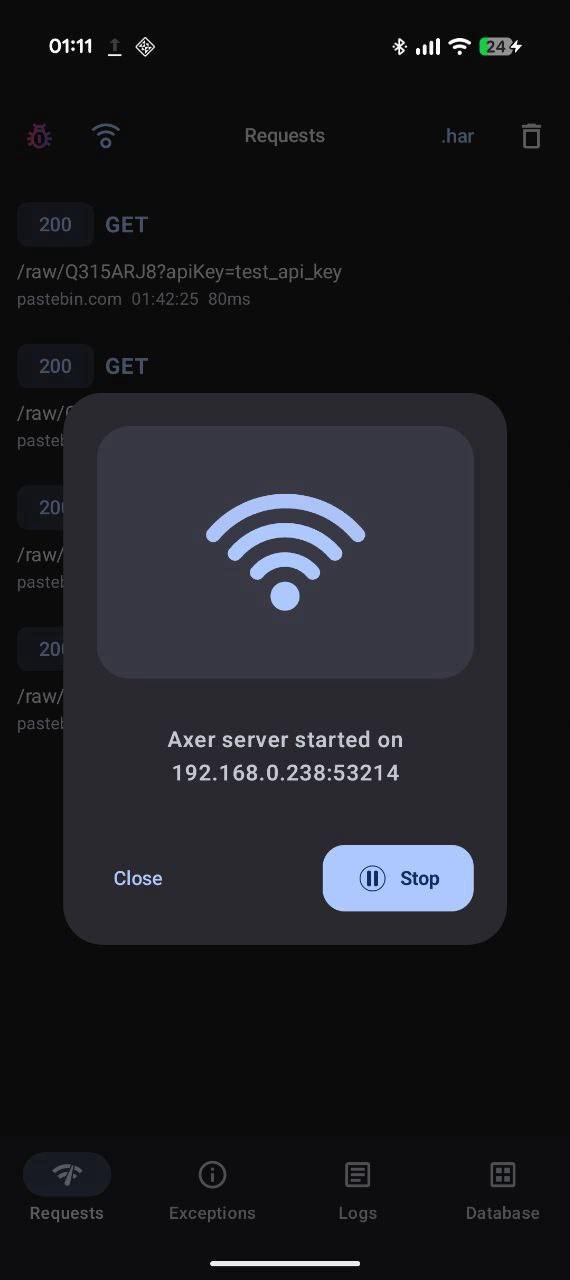Tap the Exceptions info circle icon

click(x=212, y=1174)
